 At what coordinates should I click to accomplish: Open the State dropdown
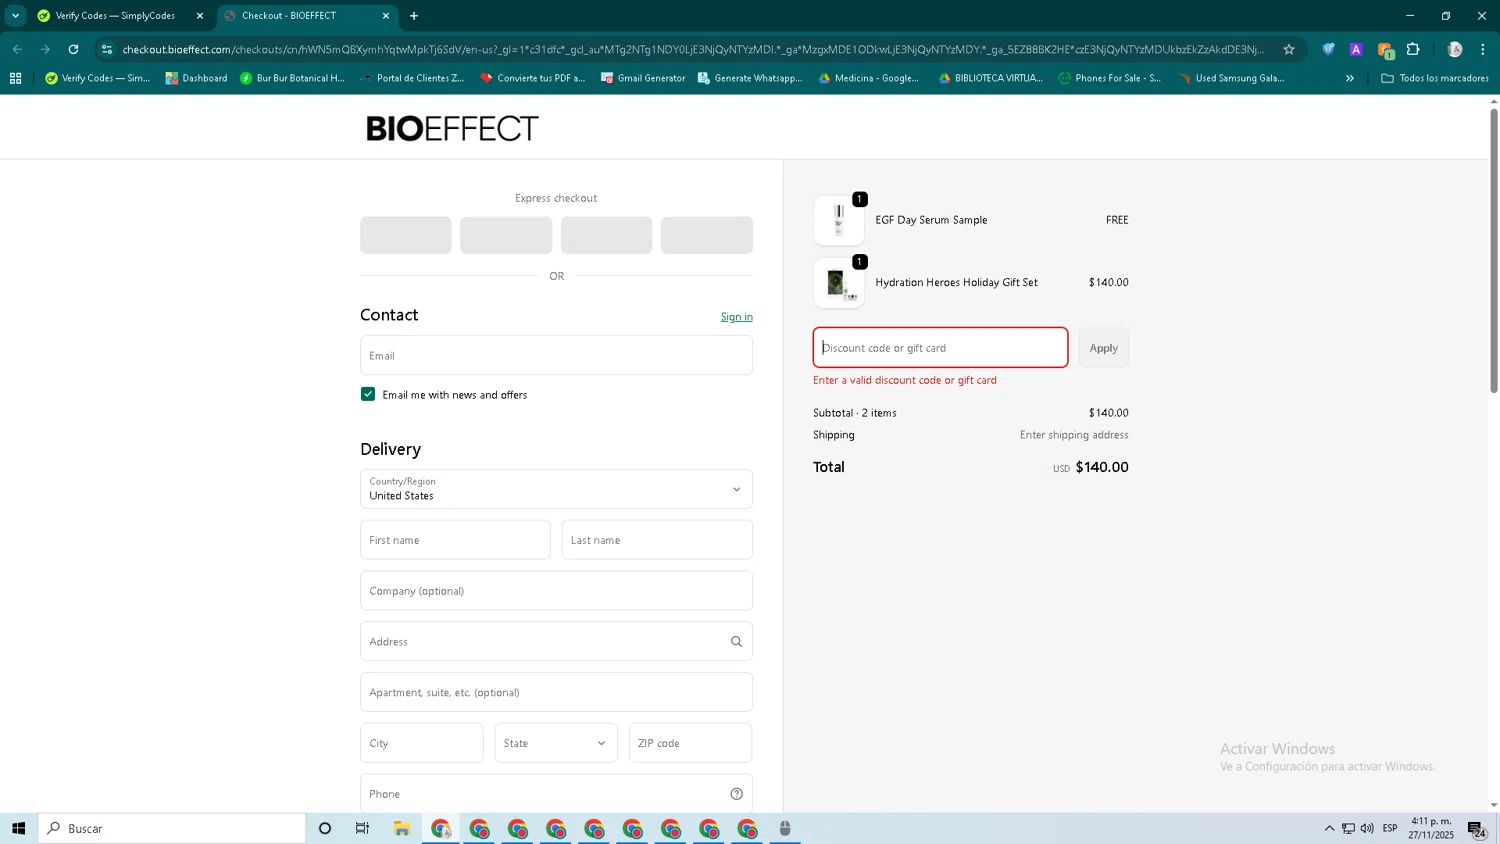(x=556, y=743)
